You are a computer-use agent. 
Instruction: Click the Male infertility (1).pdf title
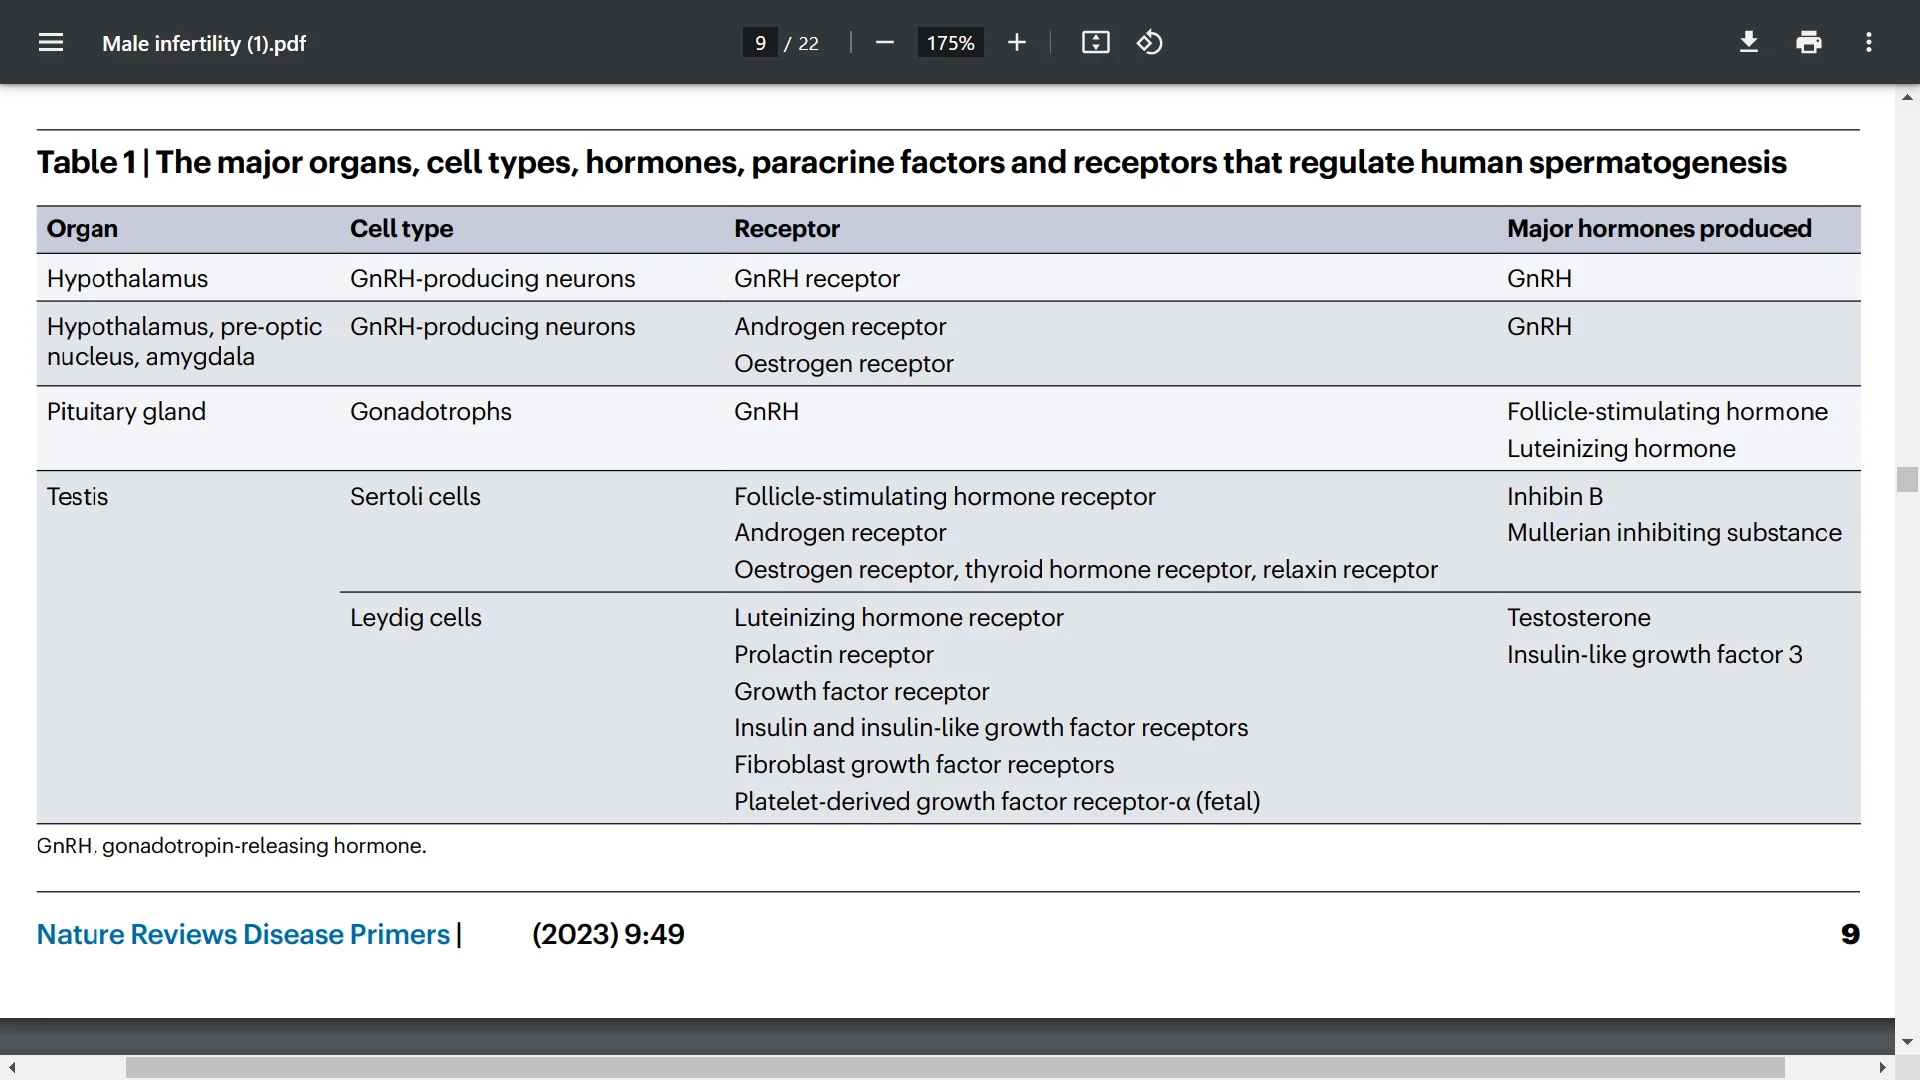click(204, 43)
